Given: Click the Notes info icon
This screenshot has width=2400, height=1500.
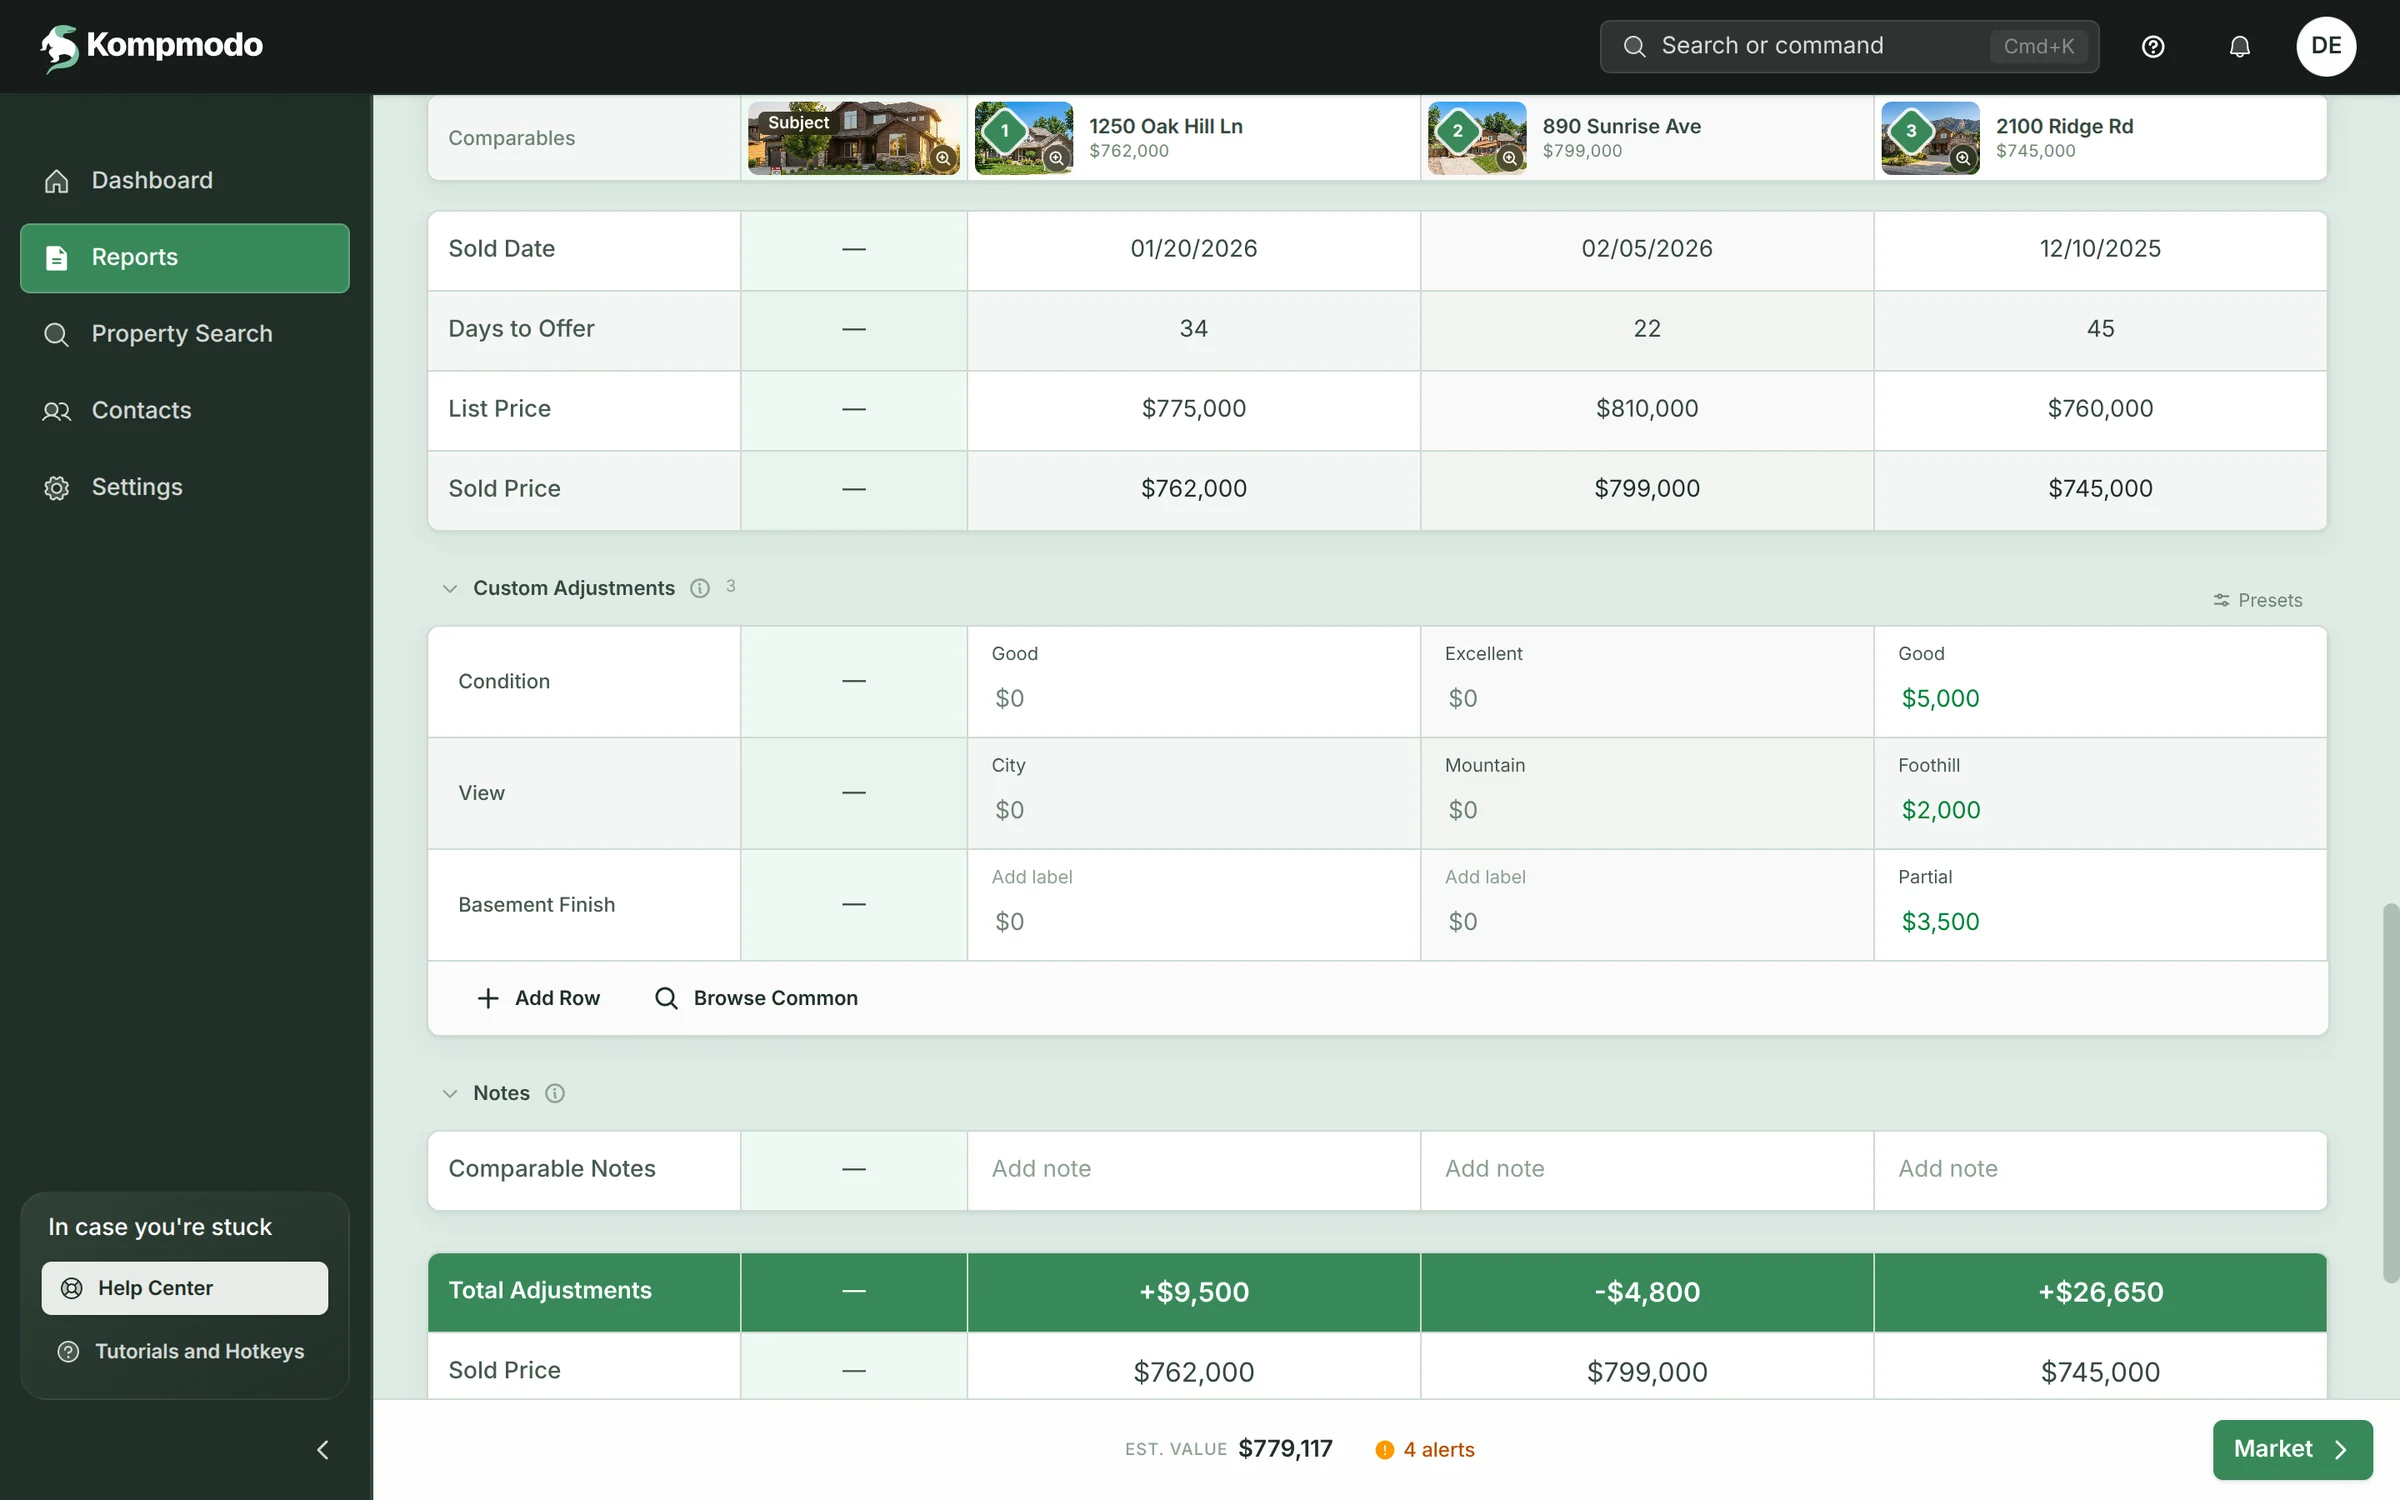Looking at the screenshot, I should (x=555, y=1093).
